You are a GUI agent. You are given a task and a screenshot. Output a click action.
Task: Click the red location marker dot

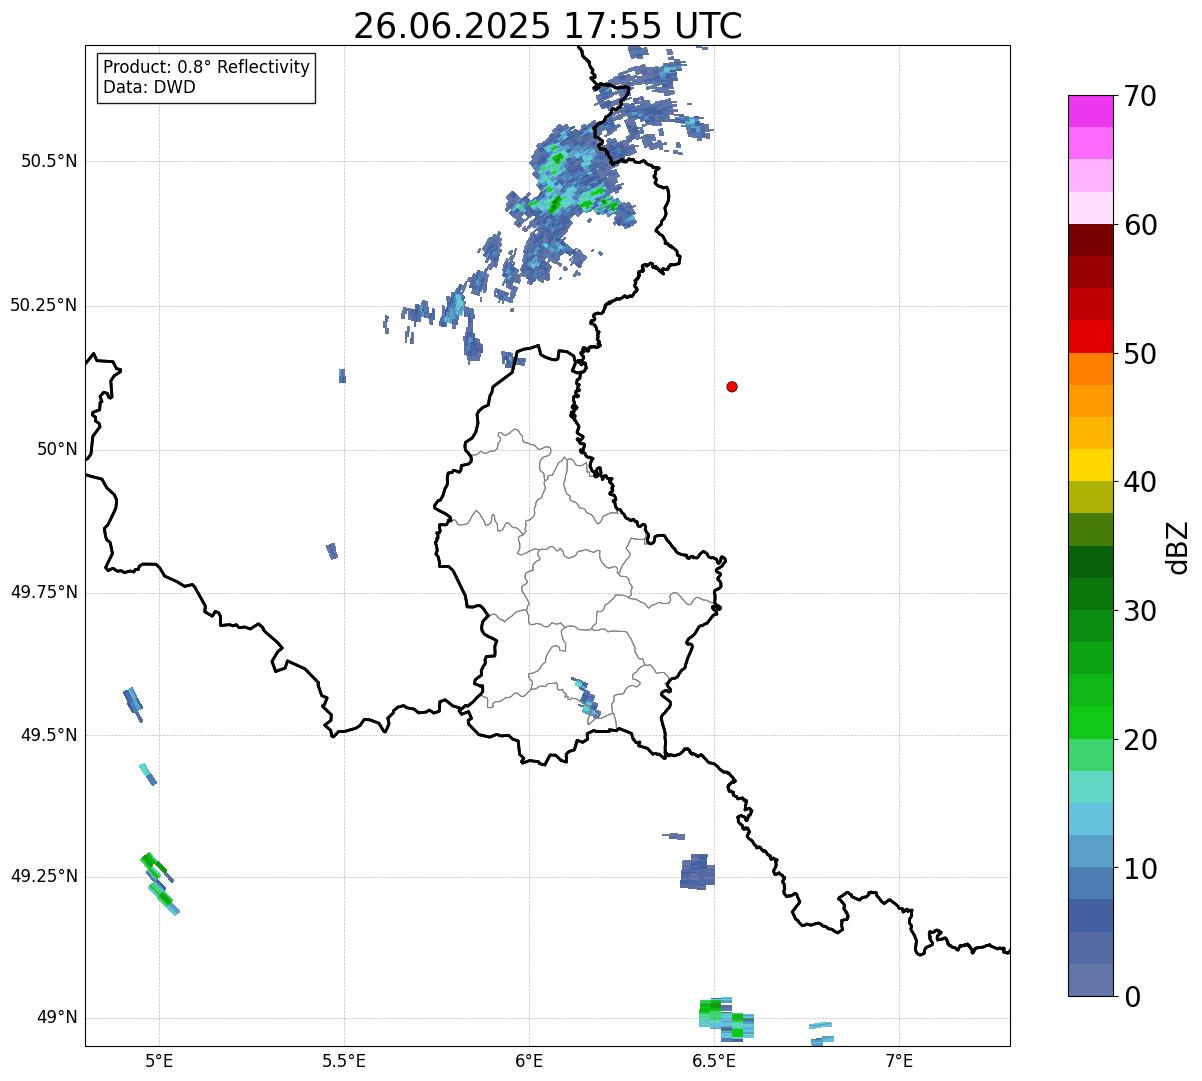coord(732,386)
